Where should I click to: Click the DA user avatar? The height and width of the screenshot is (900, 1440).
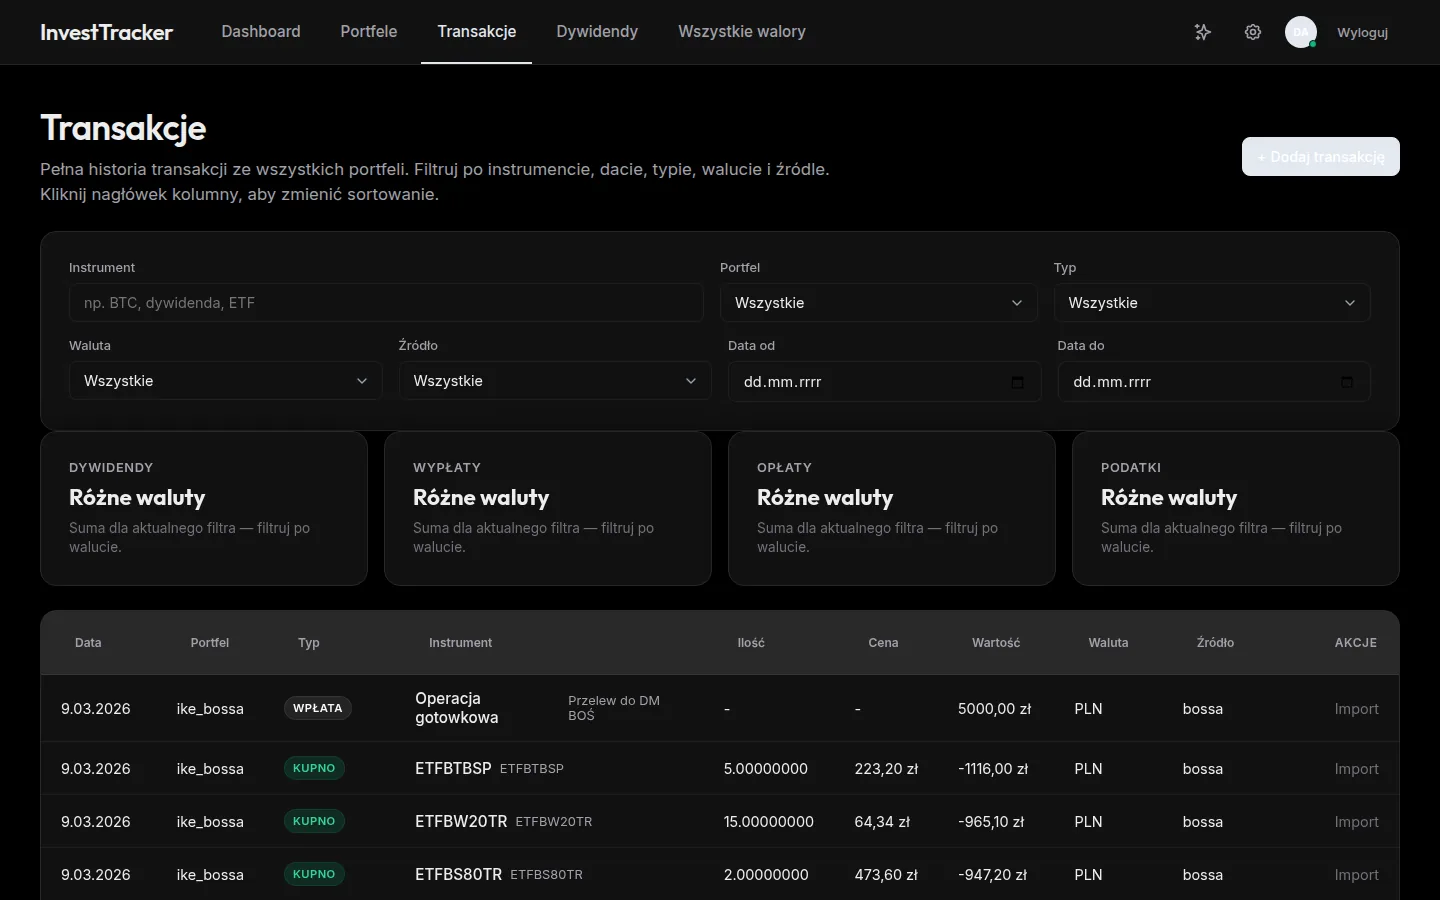coord(1300,32)
